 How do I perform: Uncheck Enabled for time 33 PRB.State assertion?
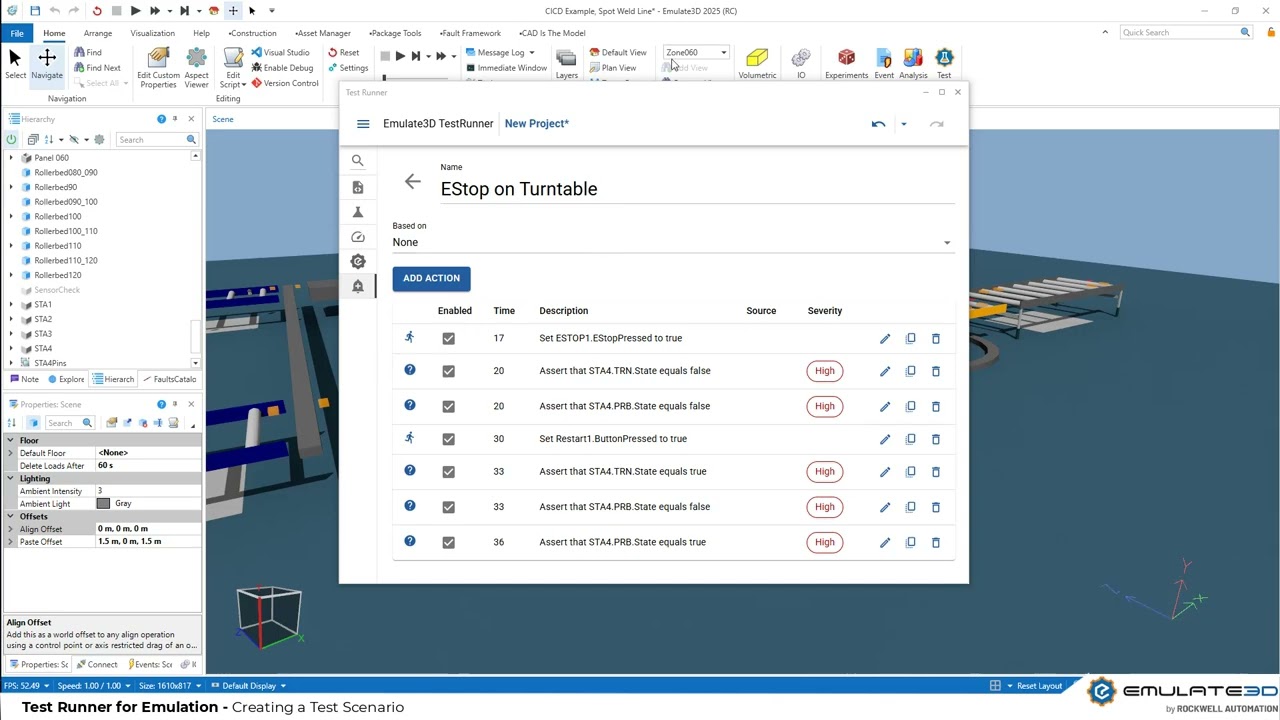[448, 507]
